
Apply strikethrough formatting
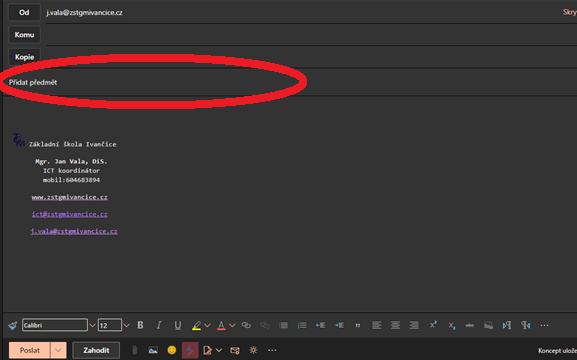(470, 325)
